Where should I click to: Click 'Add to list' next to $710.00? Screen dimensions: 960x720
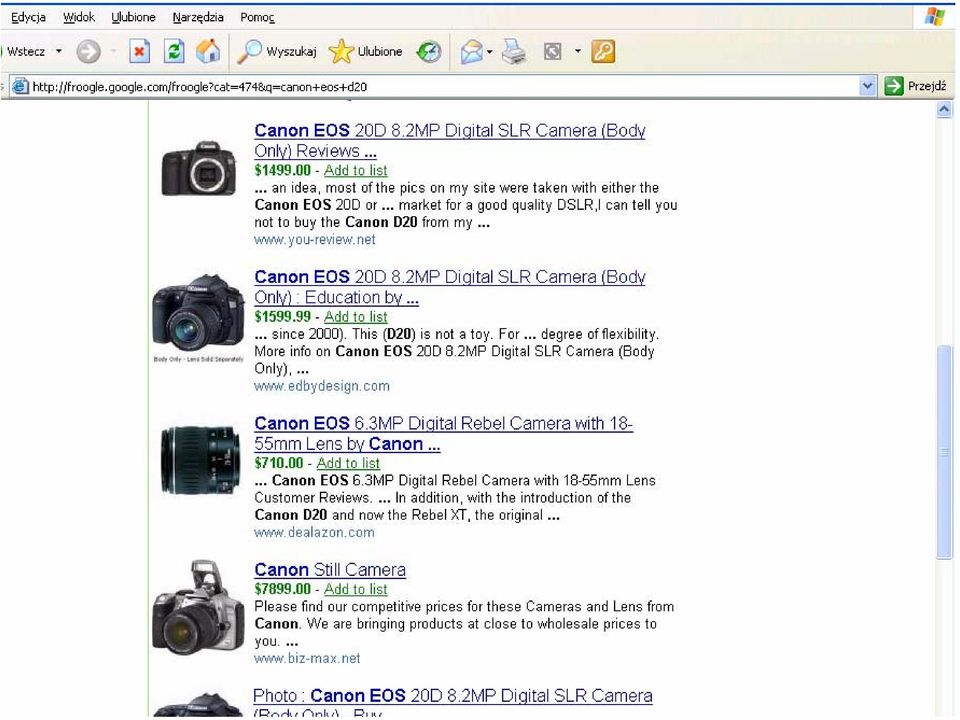348,463
